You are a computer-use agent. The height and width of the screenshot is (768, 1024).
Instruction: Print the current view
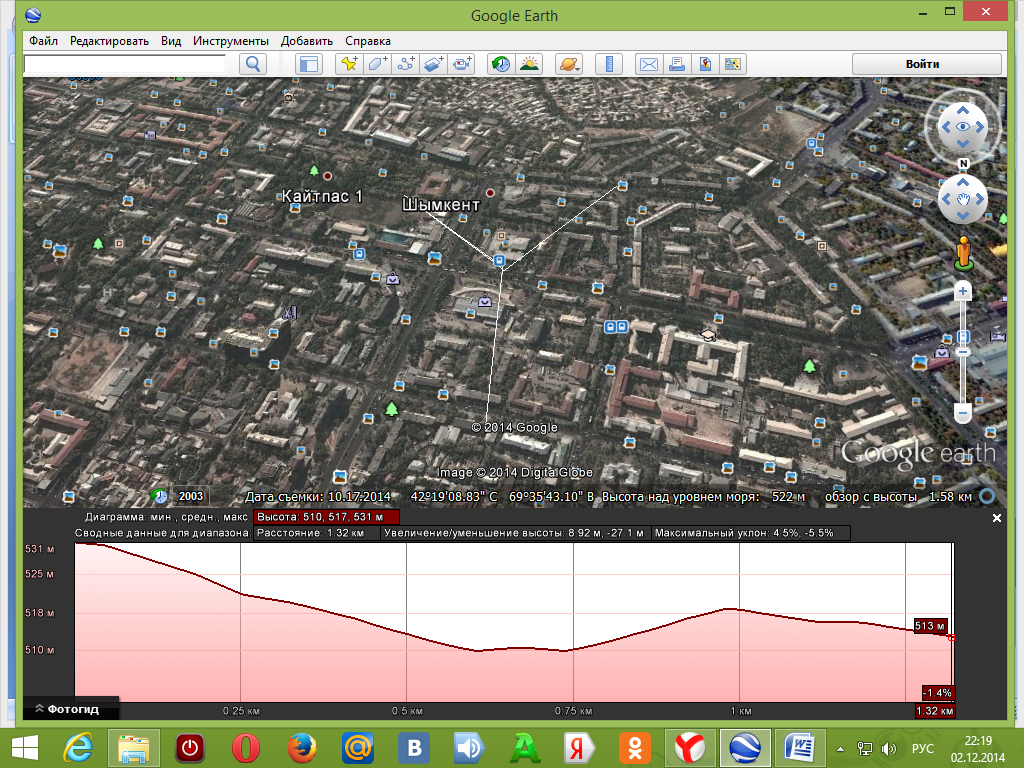(x=677, y=64)
